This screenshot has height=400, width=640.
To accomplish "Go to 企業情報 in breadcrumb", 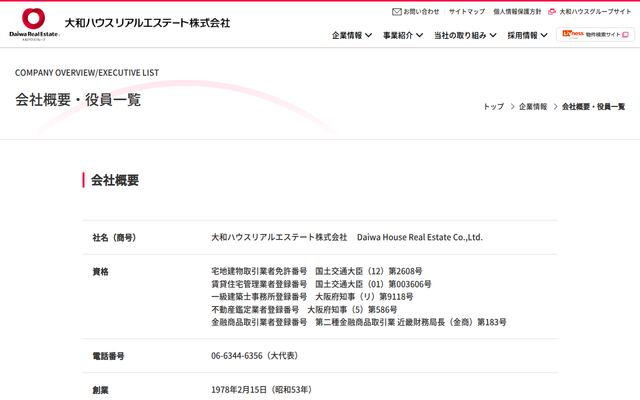I will (533, 107).
